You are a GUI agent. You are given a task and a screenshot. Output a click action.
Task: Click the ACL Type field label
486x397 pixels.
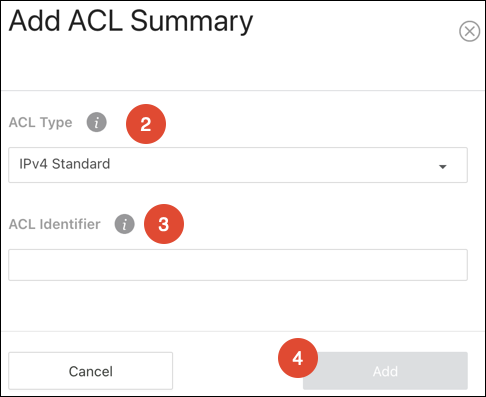coord(41,123)
